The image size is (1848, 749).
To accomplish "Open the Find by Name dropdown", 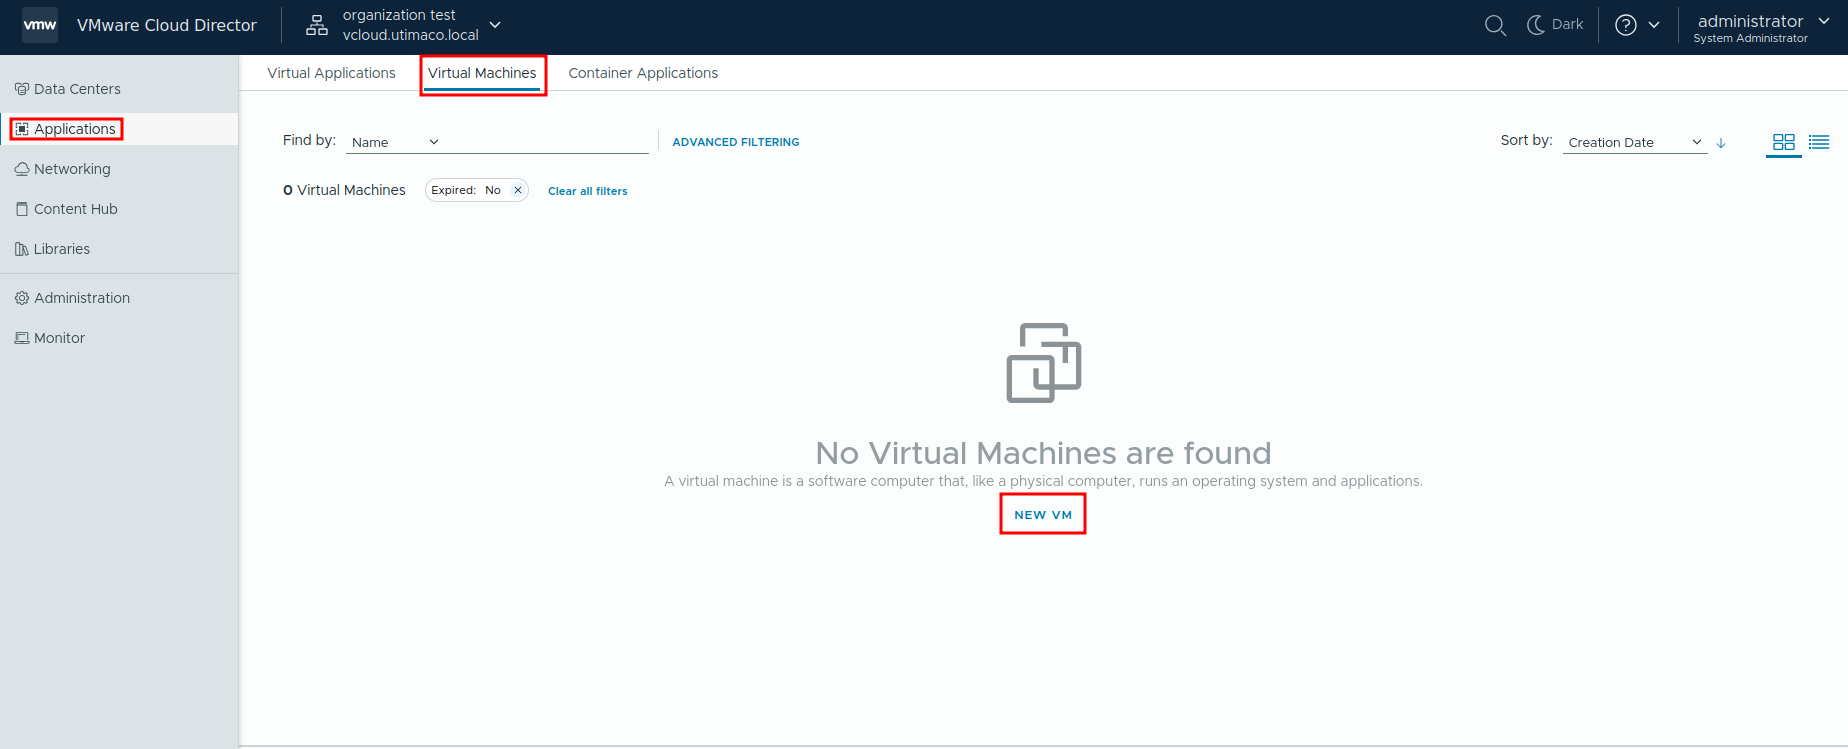I will tap(396, 142).
